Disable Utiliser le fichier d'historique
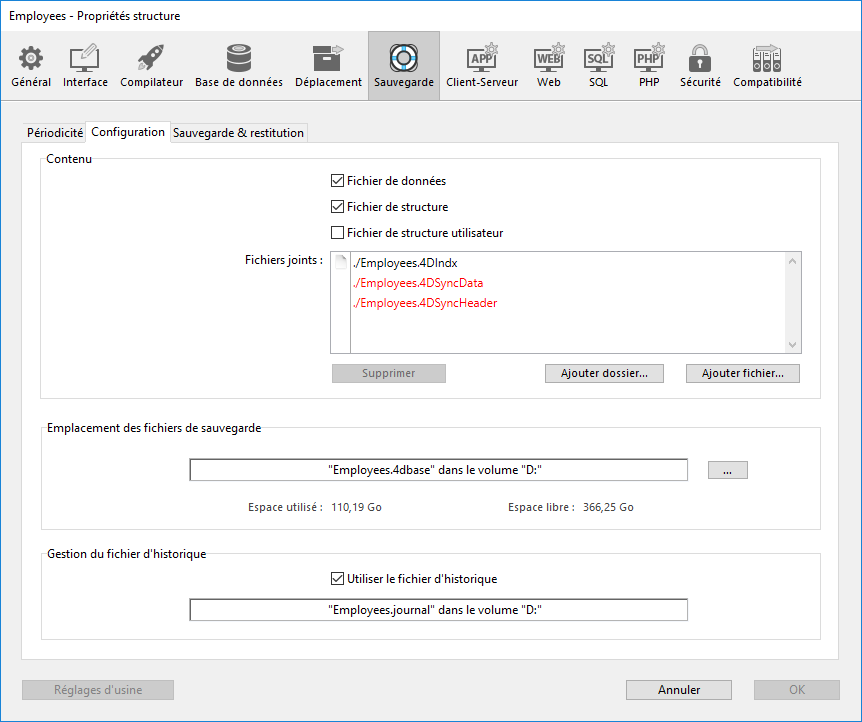862x722 pixels. click(x=338, y=579)
